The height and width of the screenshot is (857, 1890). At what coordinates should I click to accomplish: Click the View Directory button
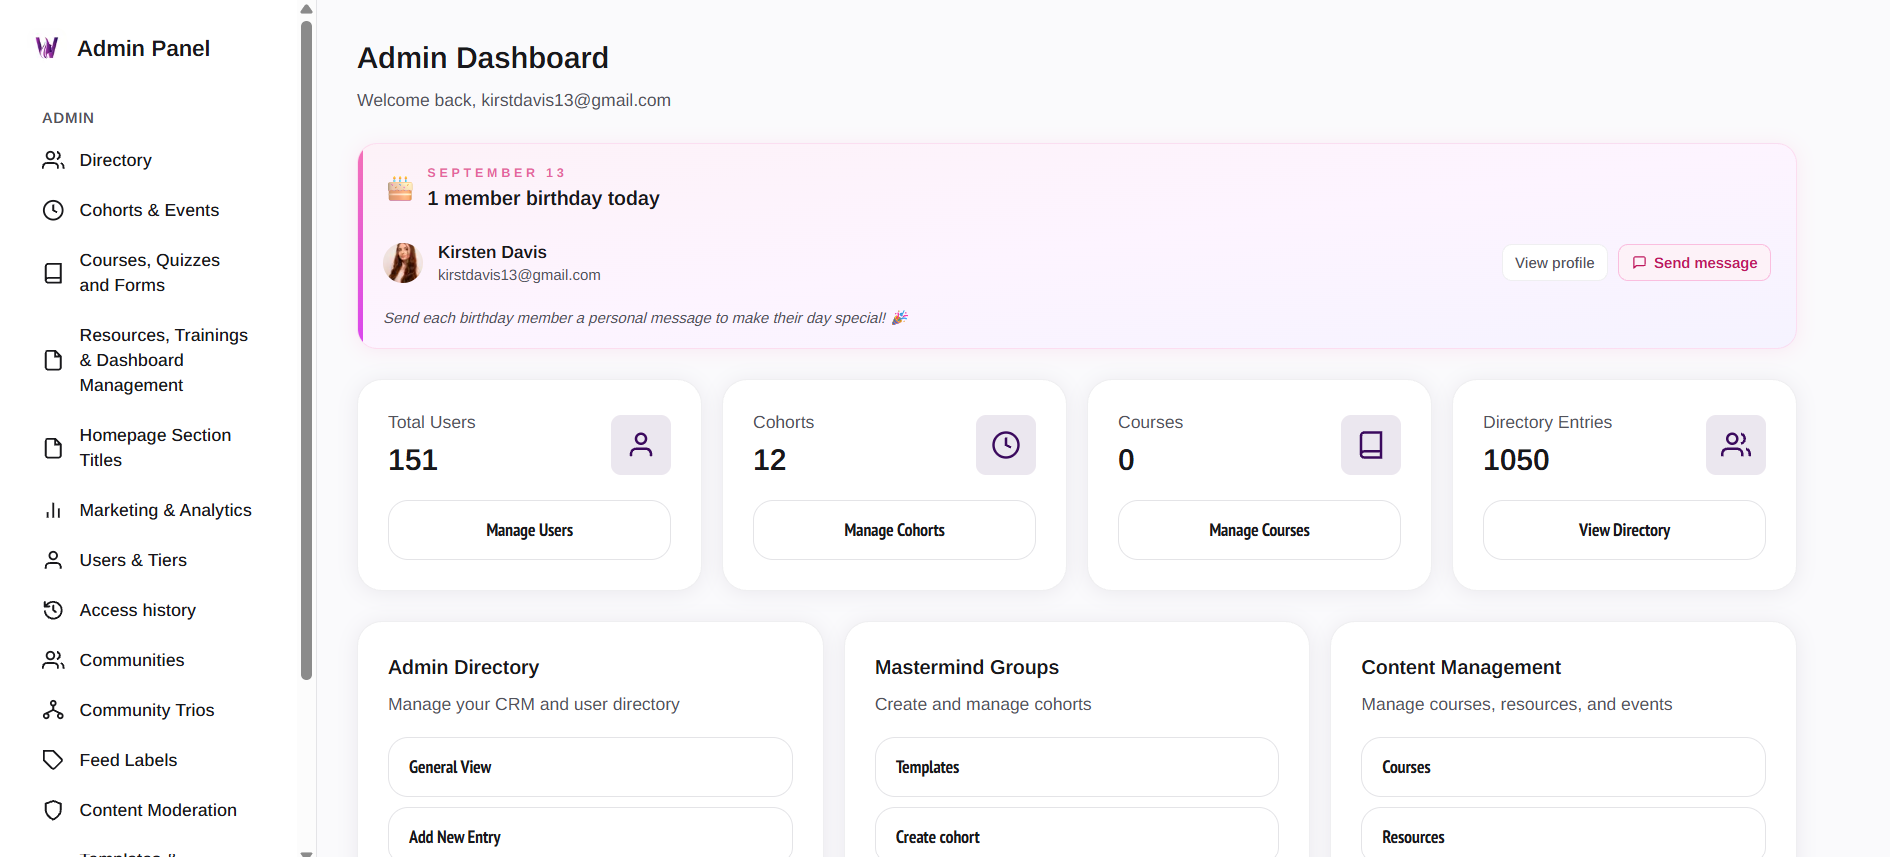click(1625, 530)
